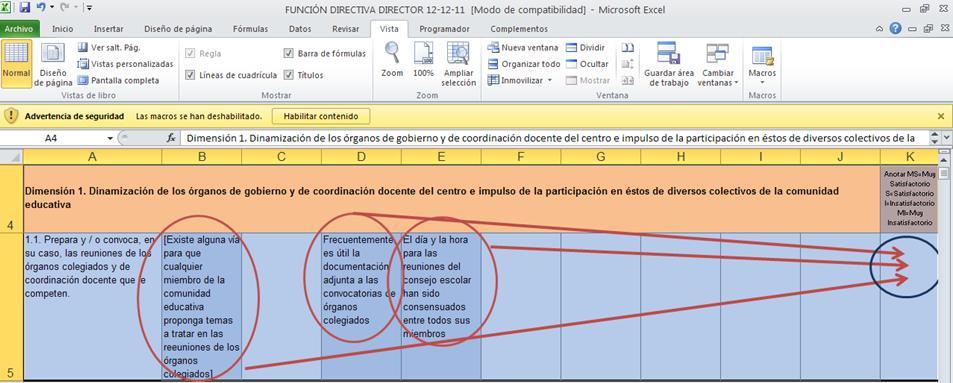Open the Customize Quick Access Toolbar dropdown

point(89,9)
